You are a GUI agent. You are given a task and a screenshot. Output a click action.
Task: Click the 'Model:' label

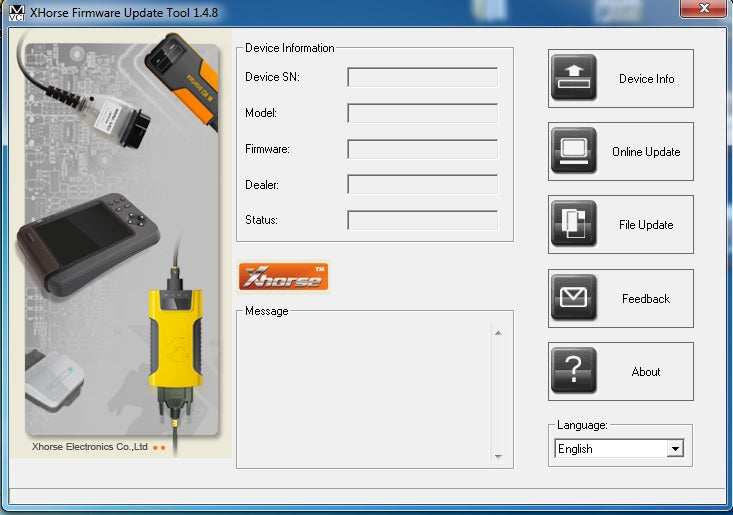coord(261,113)
